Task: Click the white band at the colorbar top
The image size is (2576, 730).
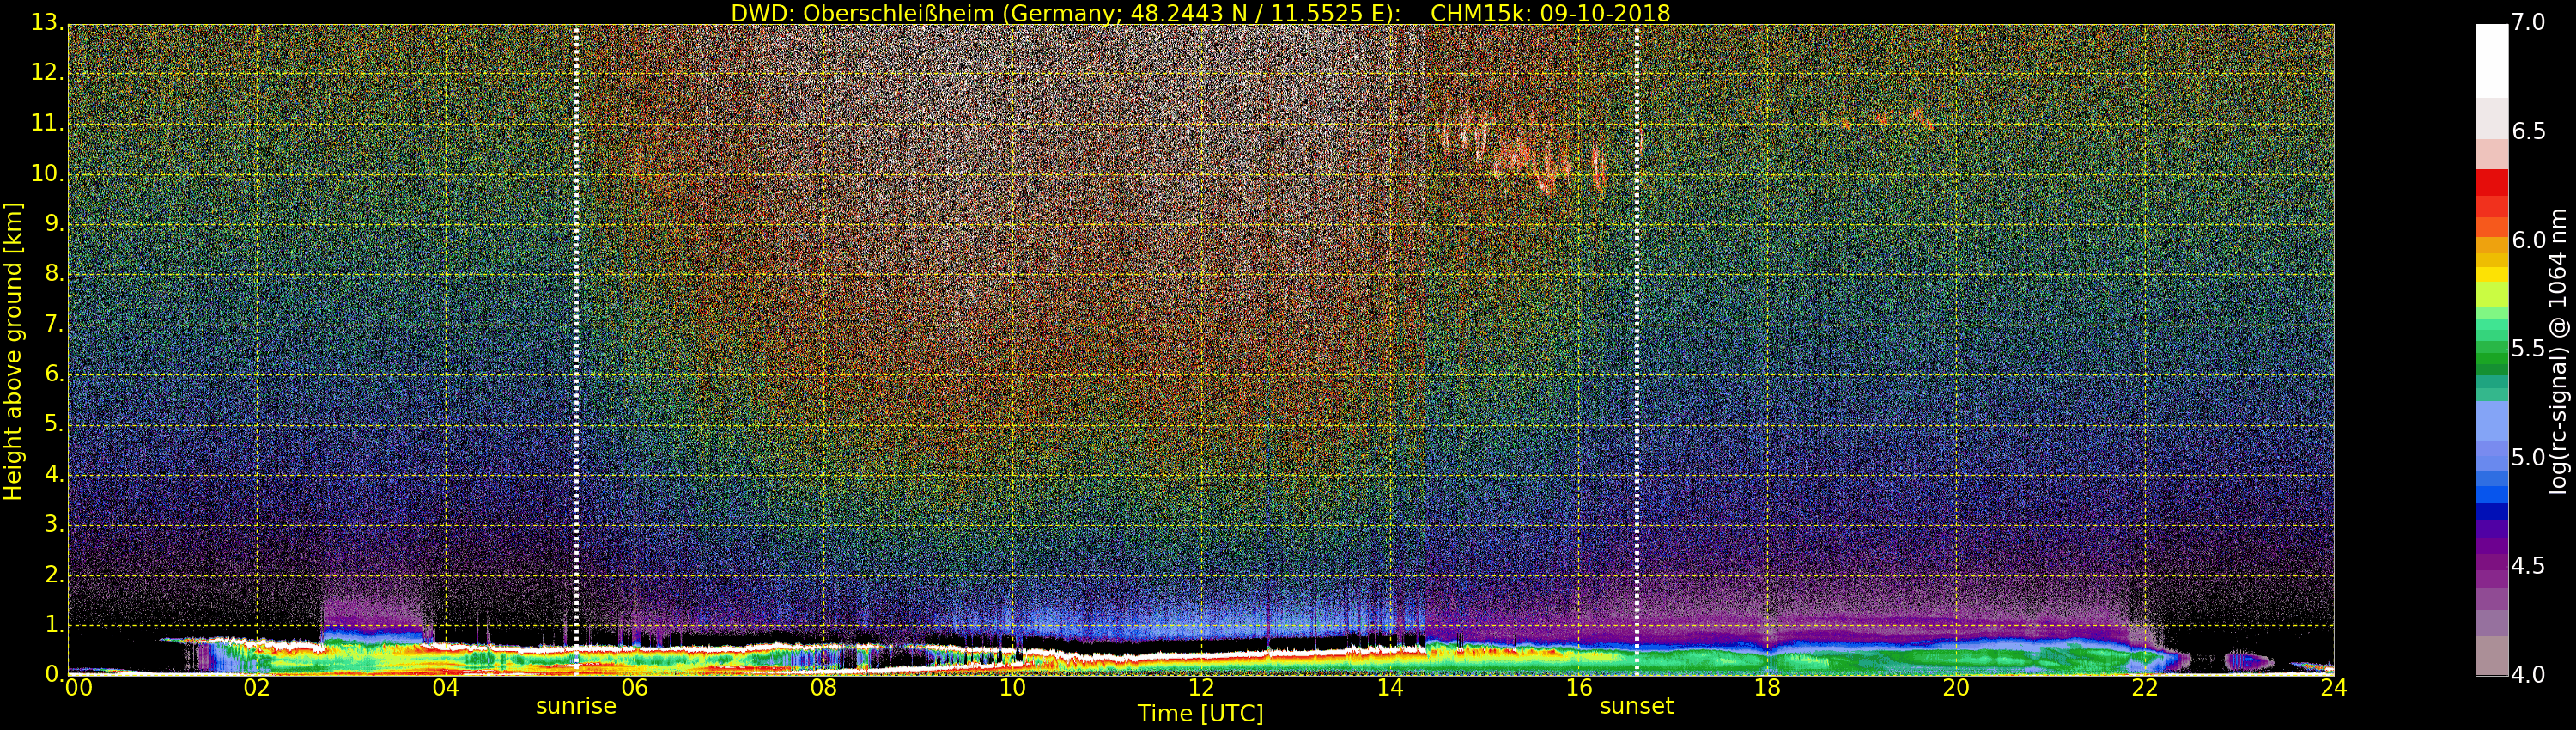Action: tap(2492, 60)
